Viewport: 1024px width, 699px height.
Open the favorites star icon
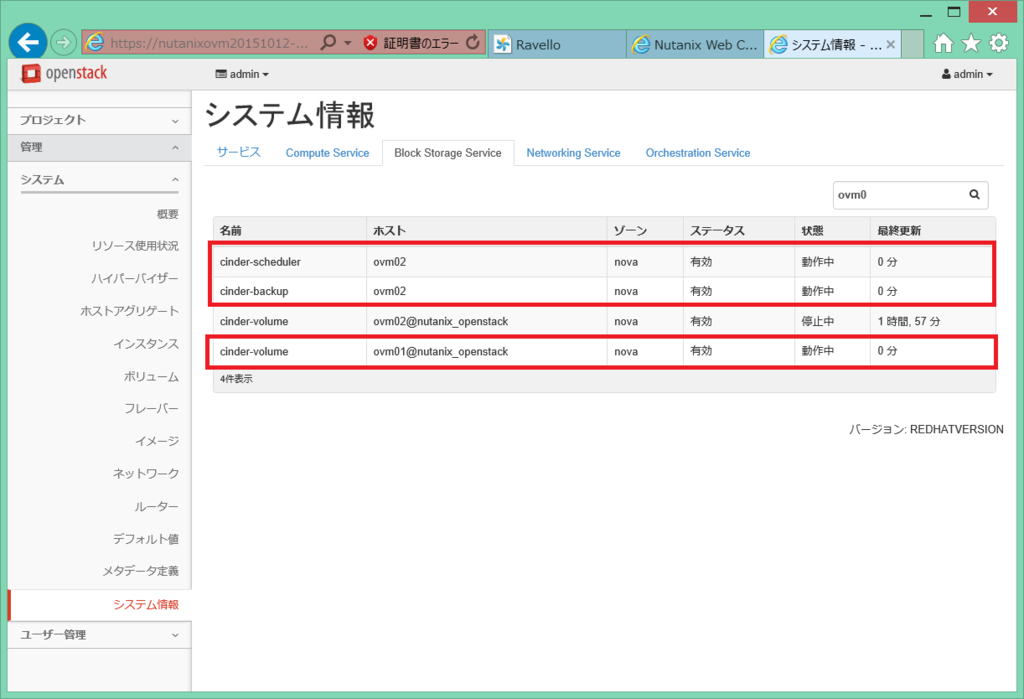[x=971, y=44]
